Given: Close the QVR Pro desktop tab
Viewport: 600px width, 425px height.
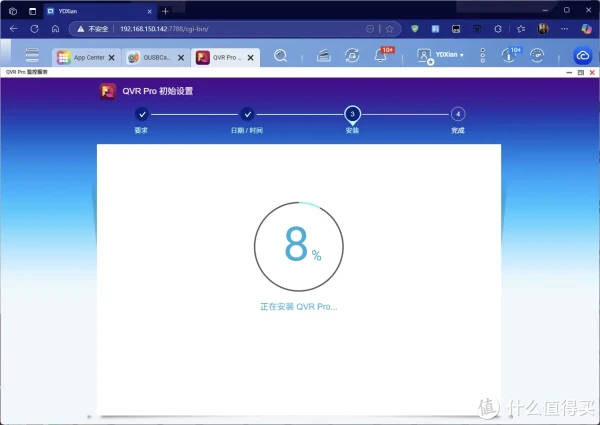Looking at the screenshot, I should [251, 58].
